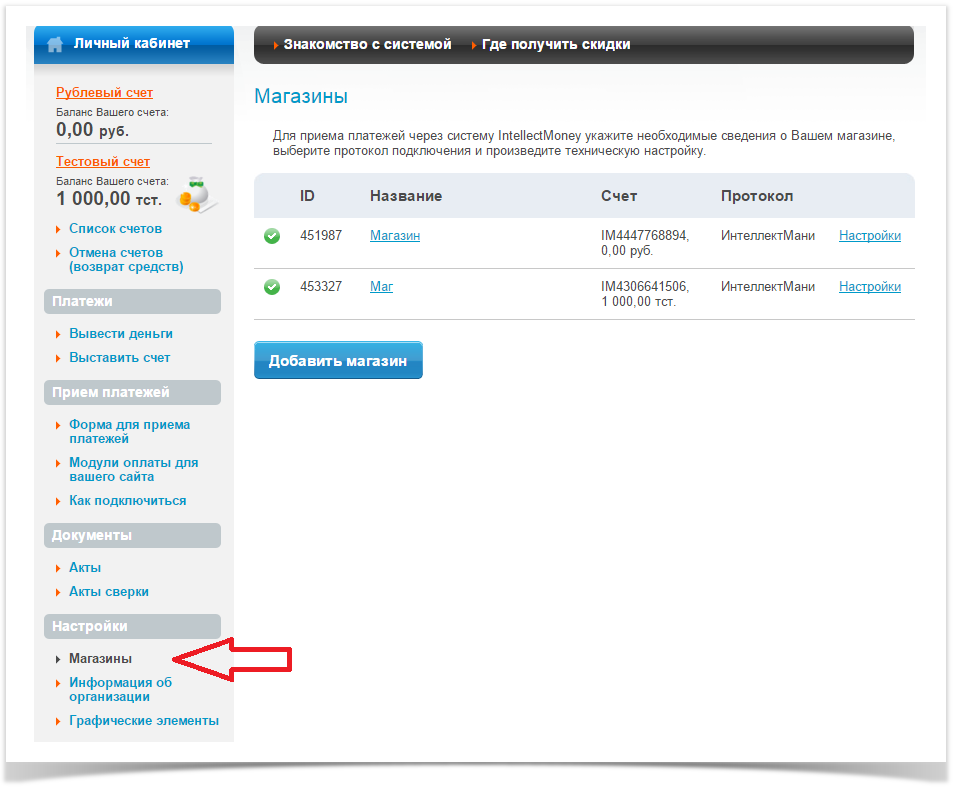
Task: Select Выставить счет in sidebar
Action: tap(119, 357)
